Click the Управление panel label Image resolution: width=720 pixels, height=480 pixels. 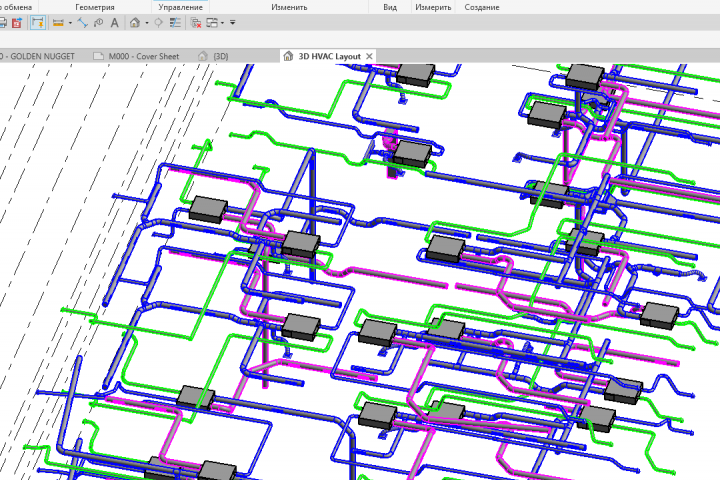click(180, 7)
